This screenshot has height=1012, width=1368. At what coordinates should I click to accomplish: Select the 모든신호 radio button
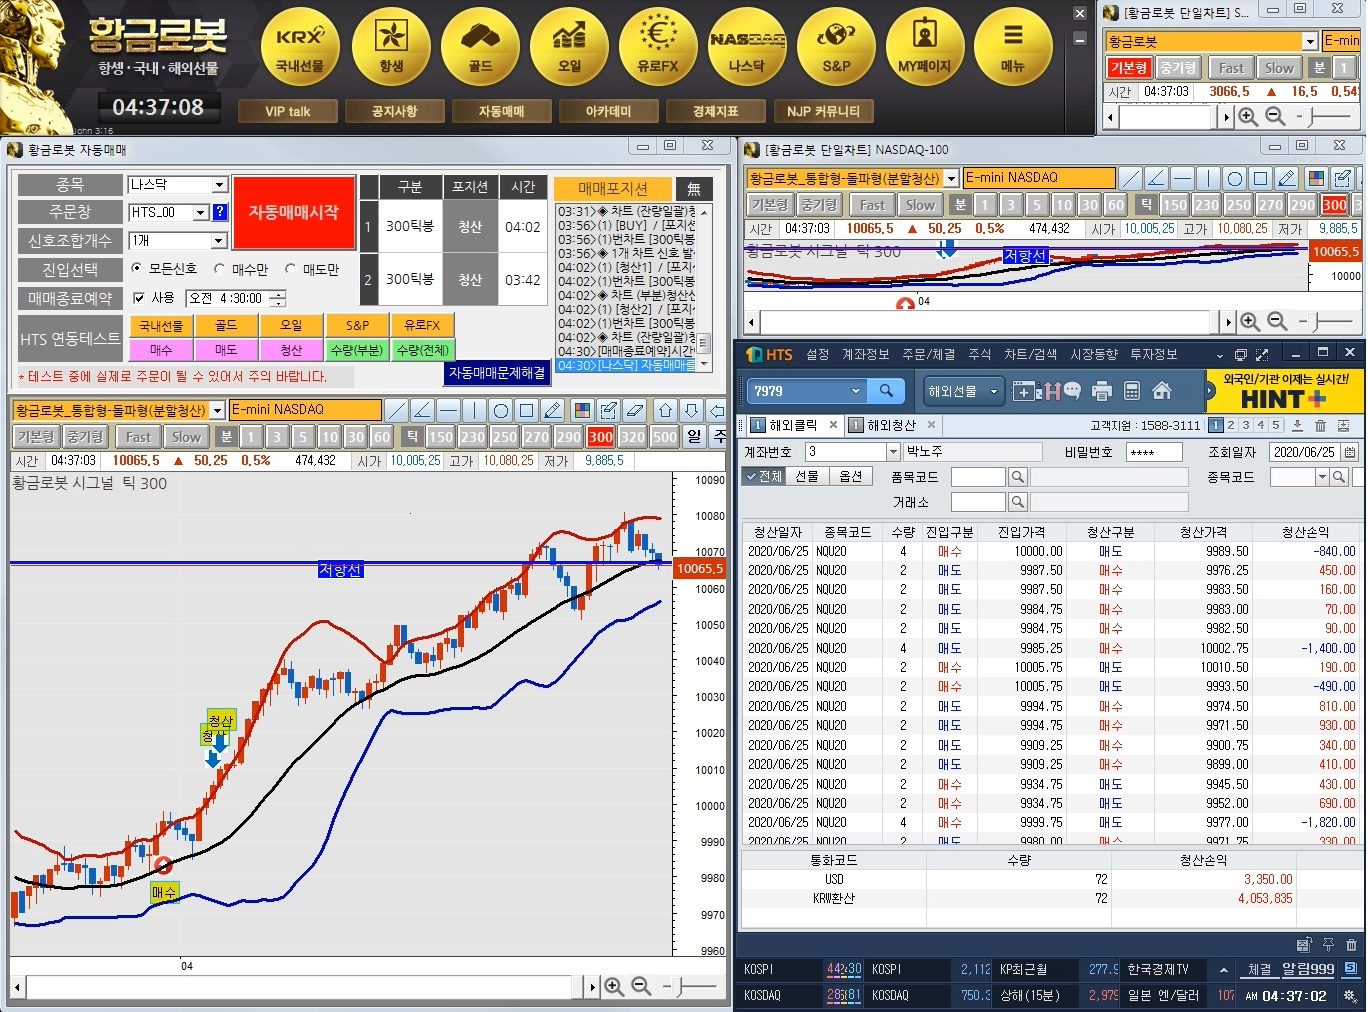[137, 268]
